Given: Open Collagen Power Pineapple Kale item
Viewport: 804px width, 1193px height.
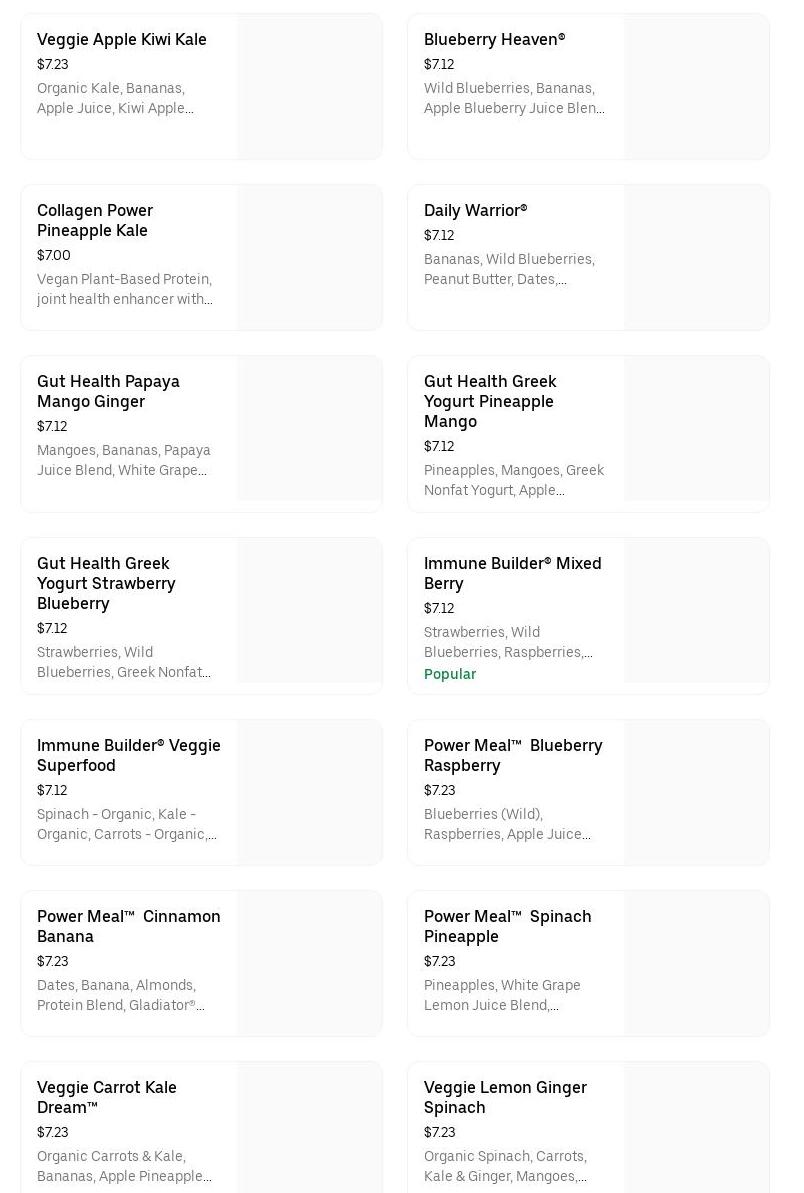Looking at the screenshot, I should [x=95, y=220].
